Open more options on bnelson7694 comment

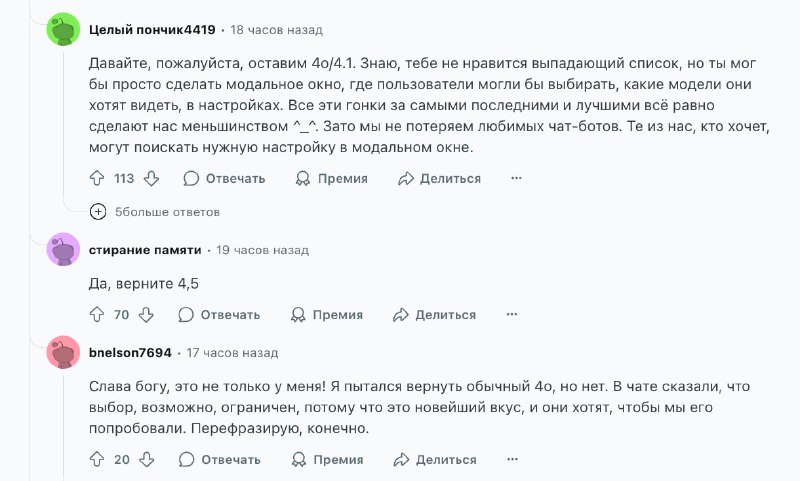[511, 459]
